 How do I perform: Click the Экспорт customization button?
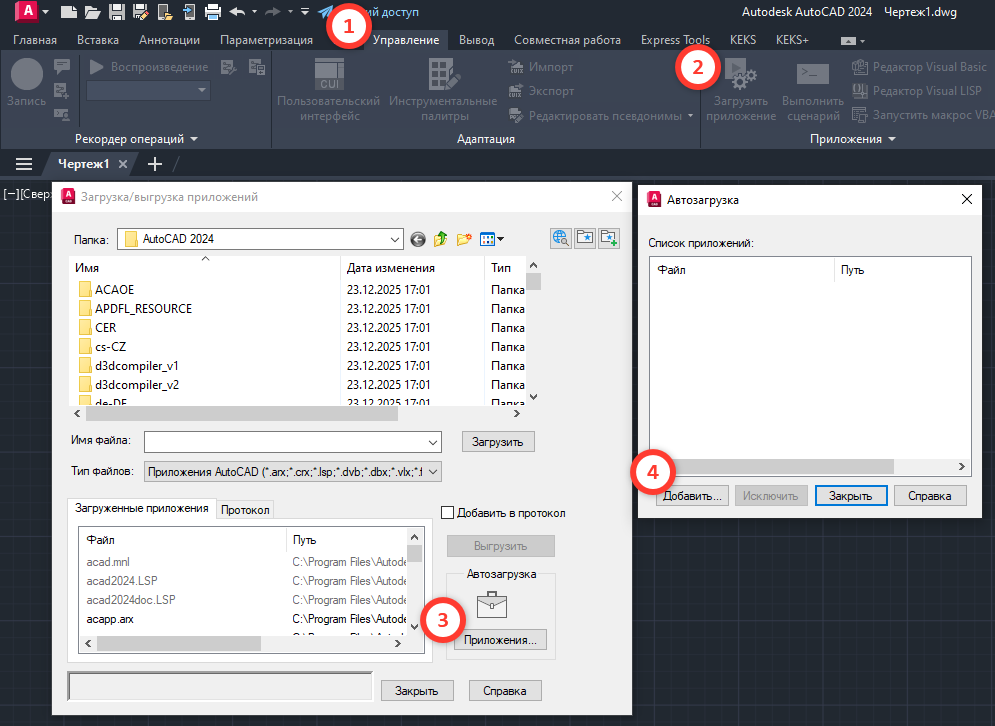coord(541,91)
